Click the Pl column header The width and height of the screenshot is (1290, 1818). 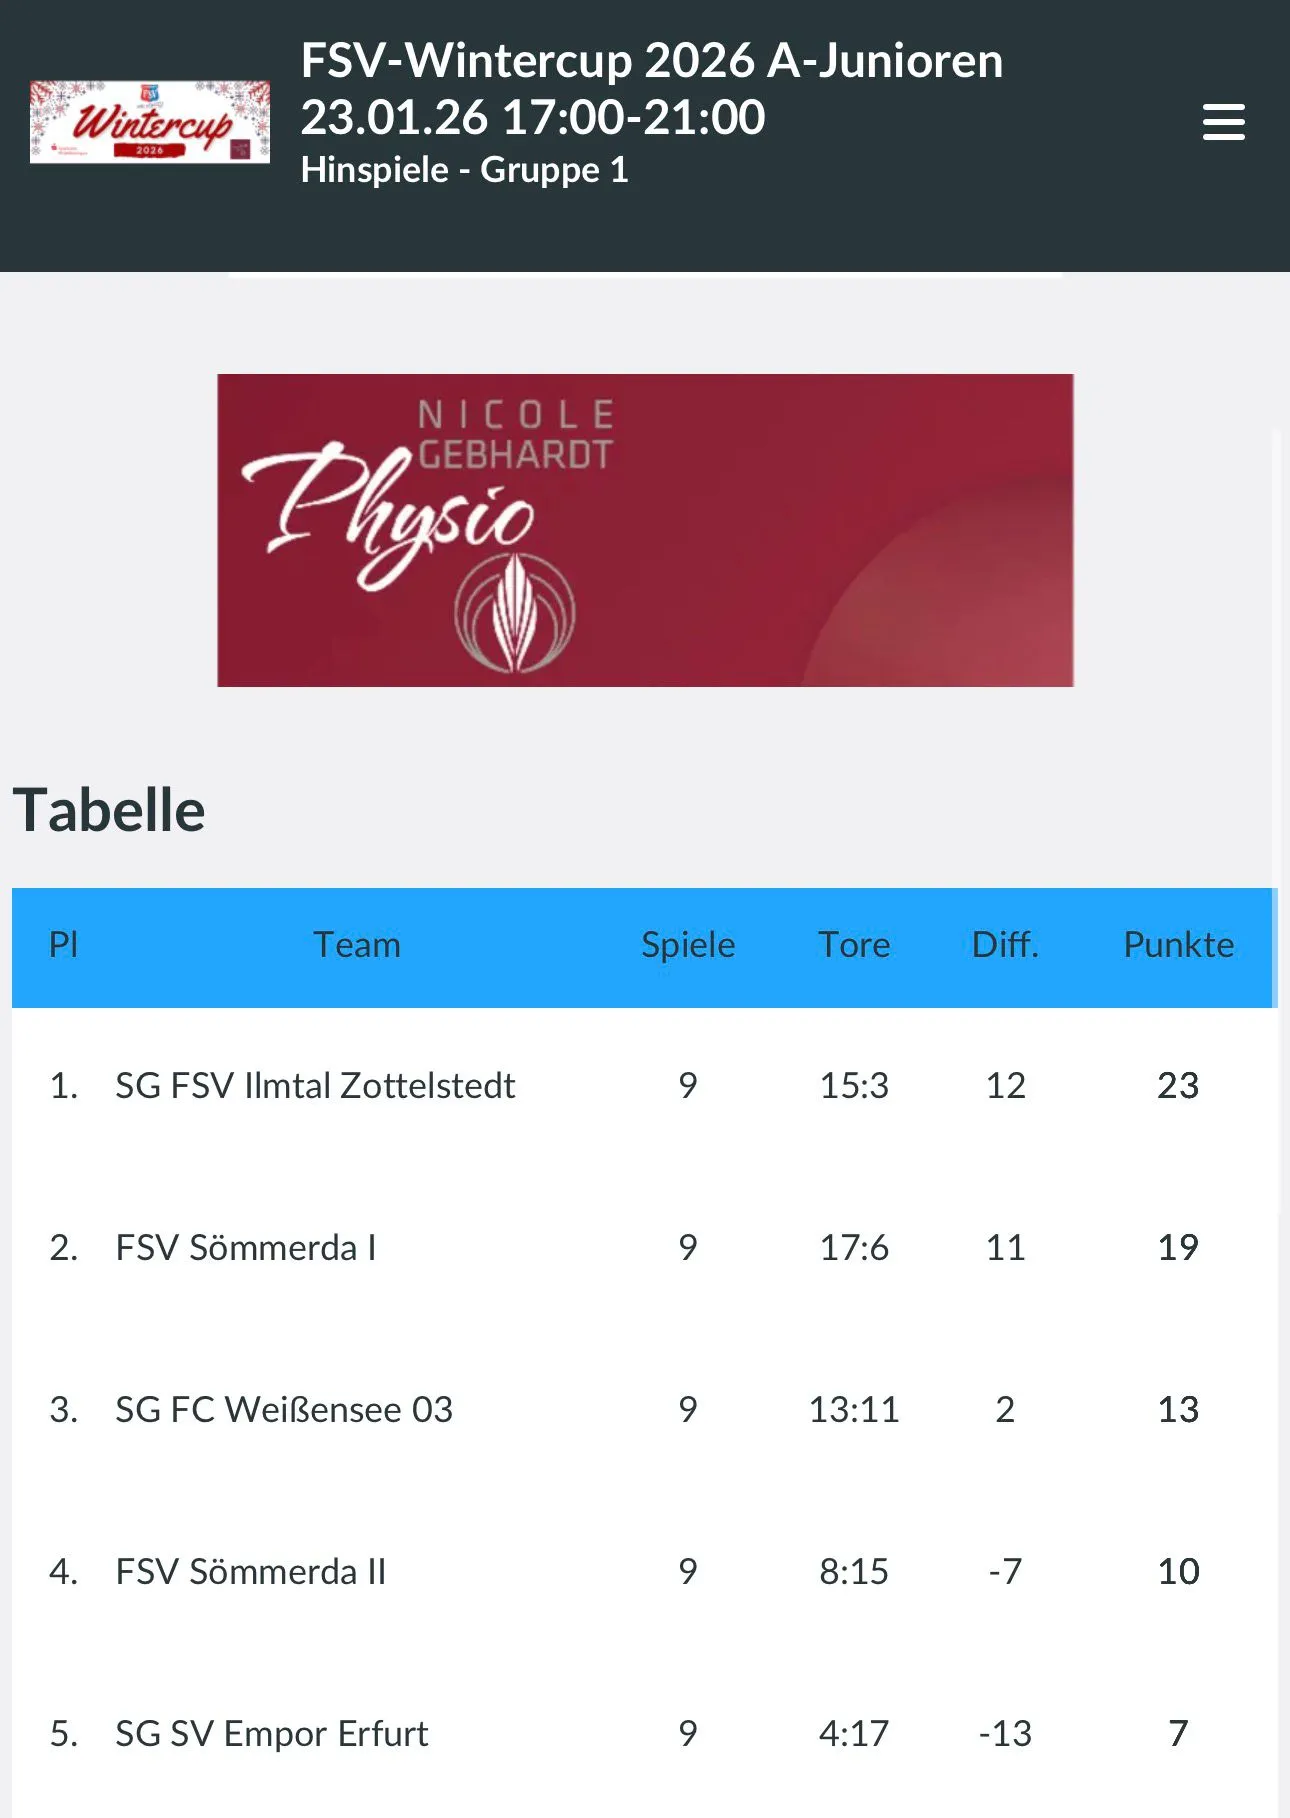tap(63, 945)
